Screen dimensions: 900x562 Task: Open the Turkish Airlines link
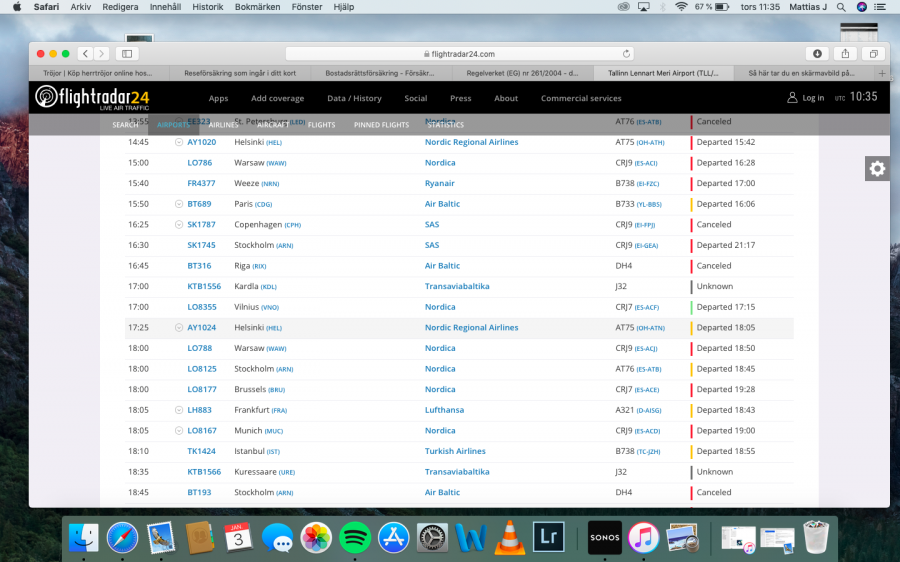pyautogui.click(x=455, y=451)
